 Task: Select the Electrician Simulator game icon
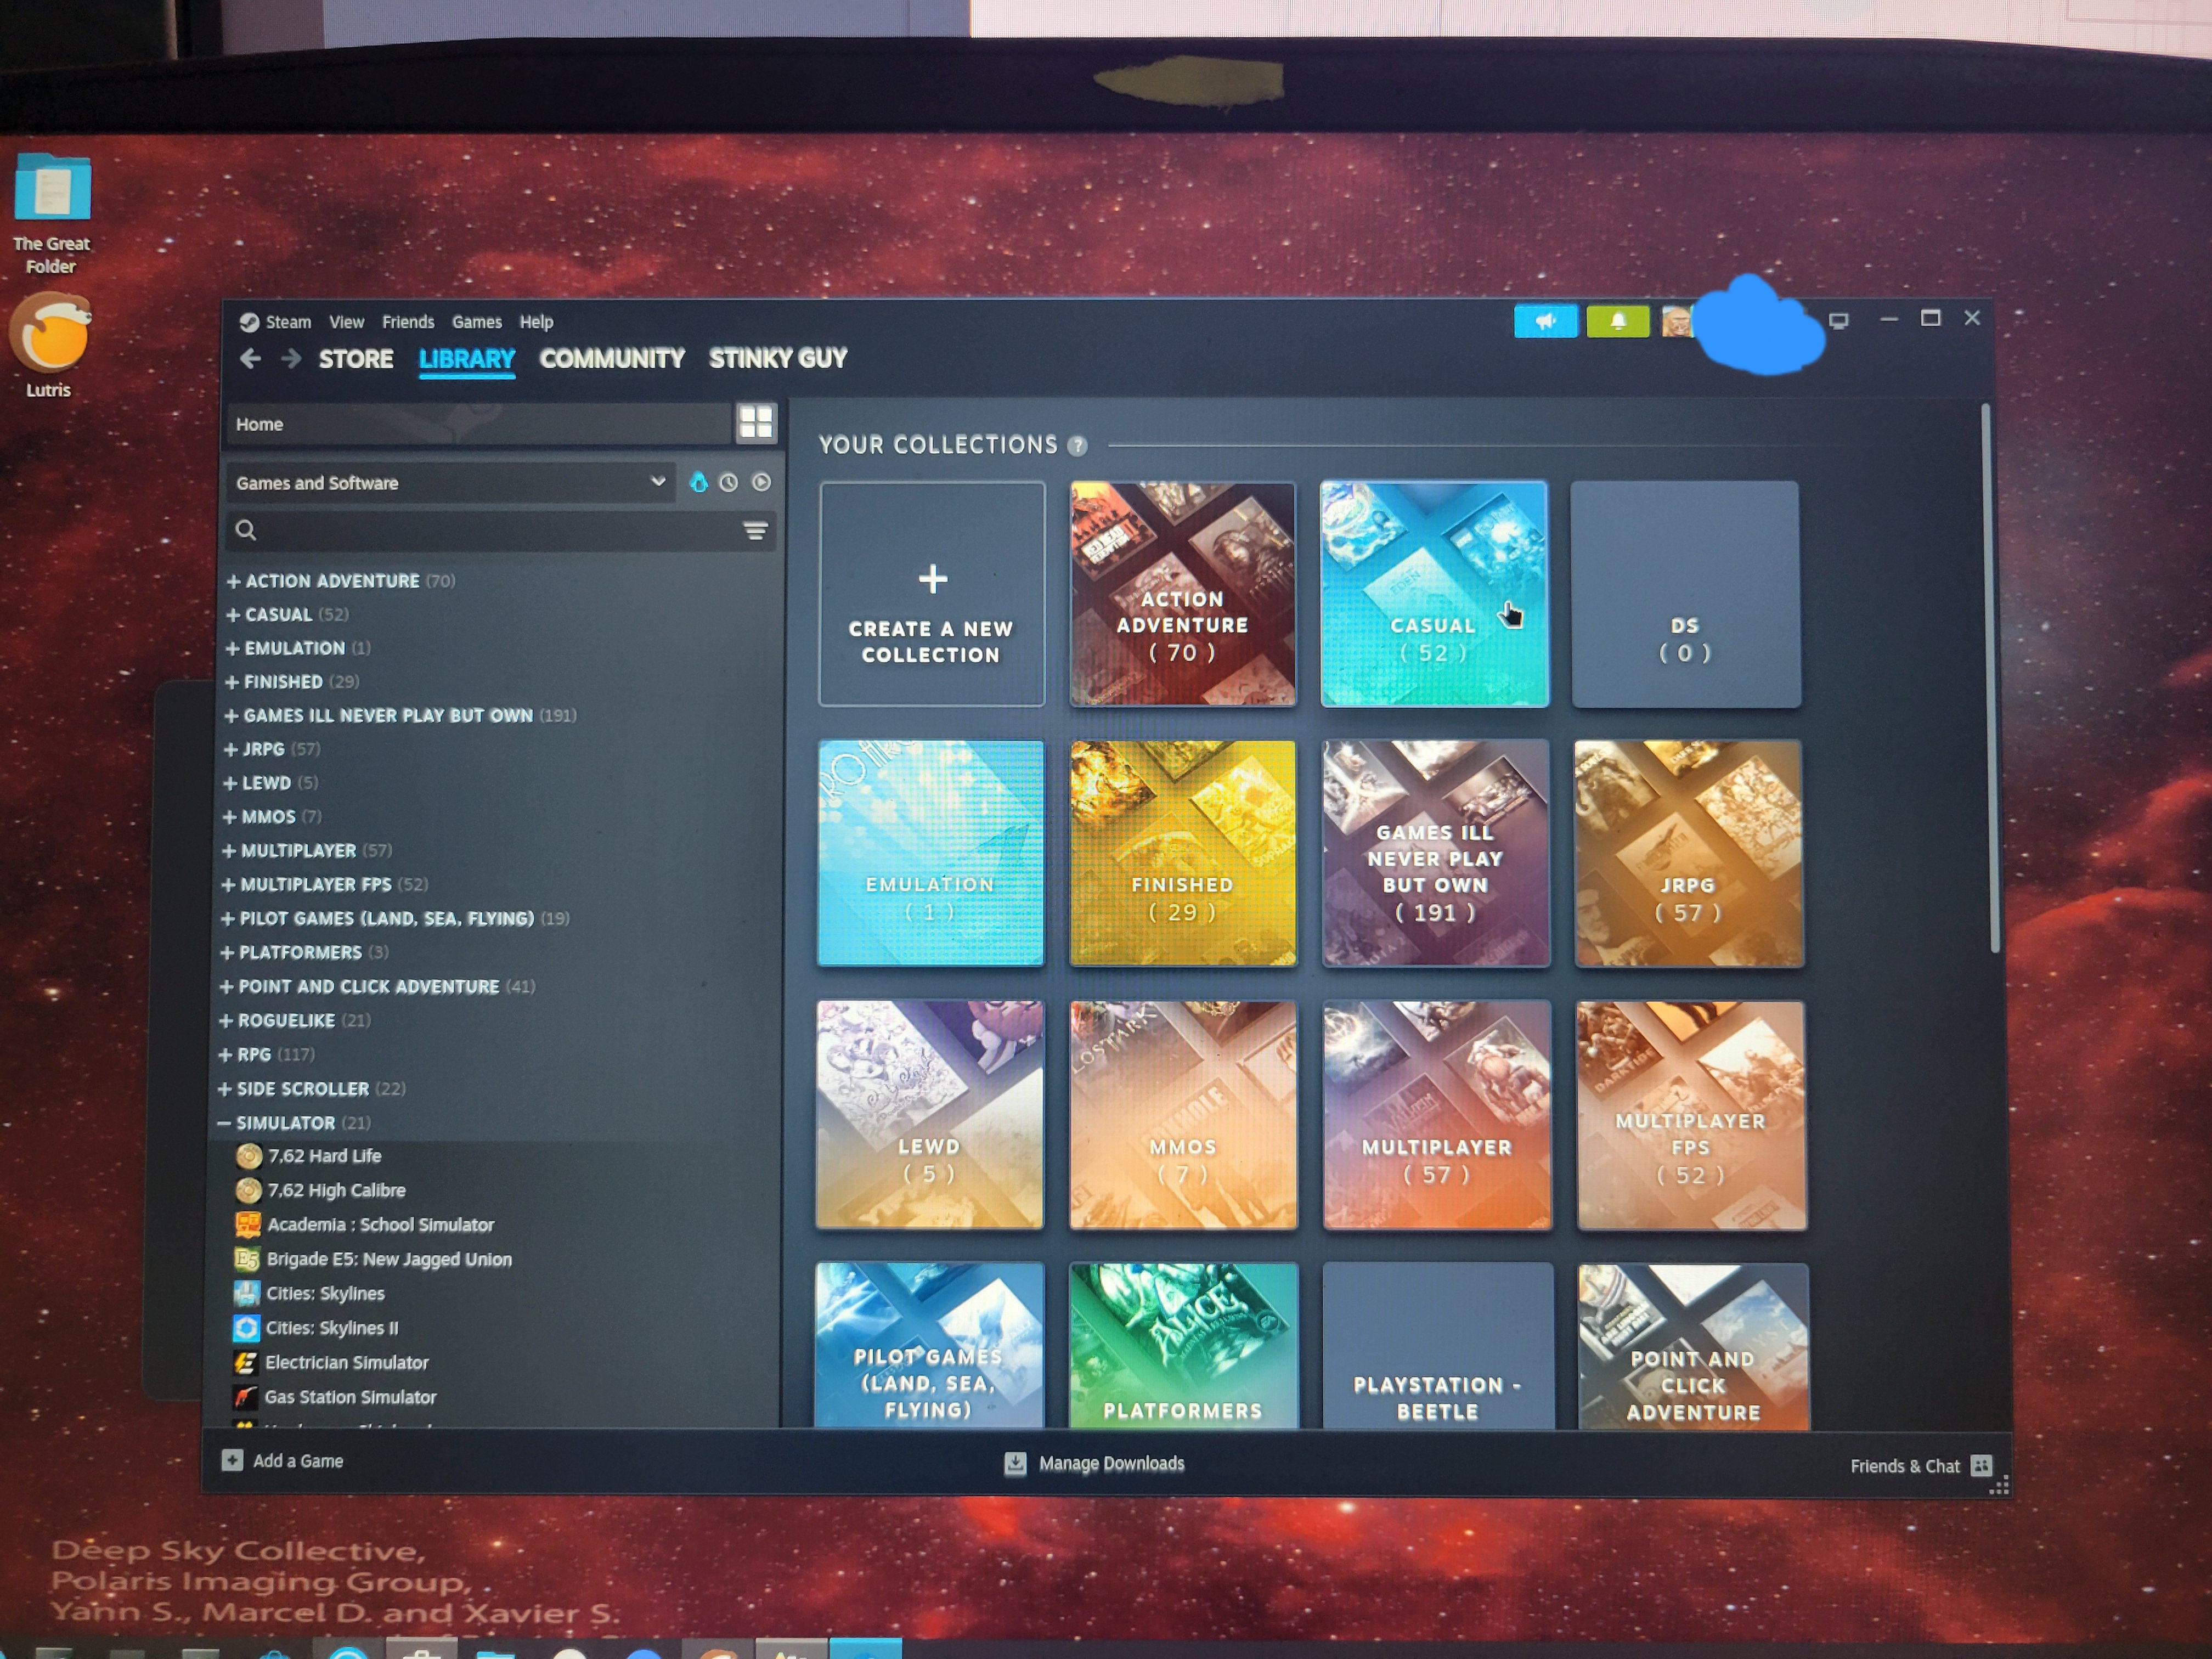click(x=245, y=1362)
